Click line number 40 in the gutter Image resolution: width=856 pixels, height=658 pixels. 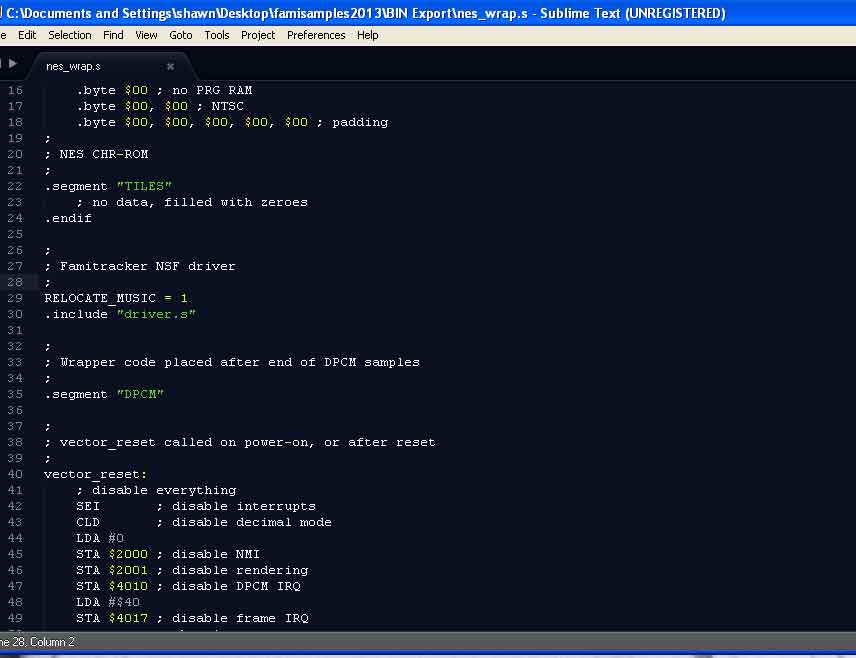tap(14, 474)
